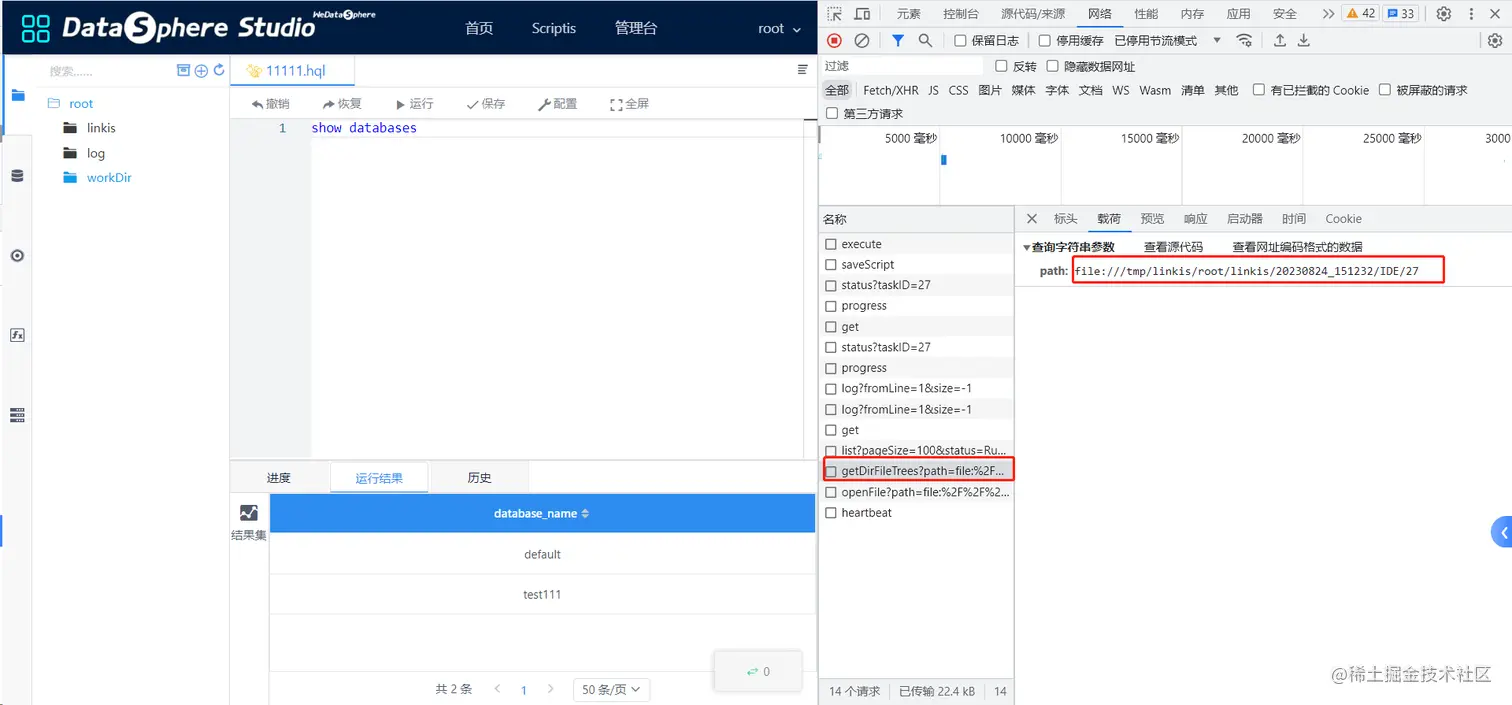Open the workspace files sidebar icon
The height and width of the screenshot is (705, 1512).
(17, 96)
